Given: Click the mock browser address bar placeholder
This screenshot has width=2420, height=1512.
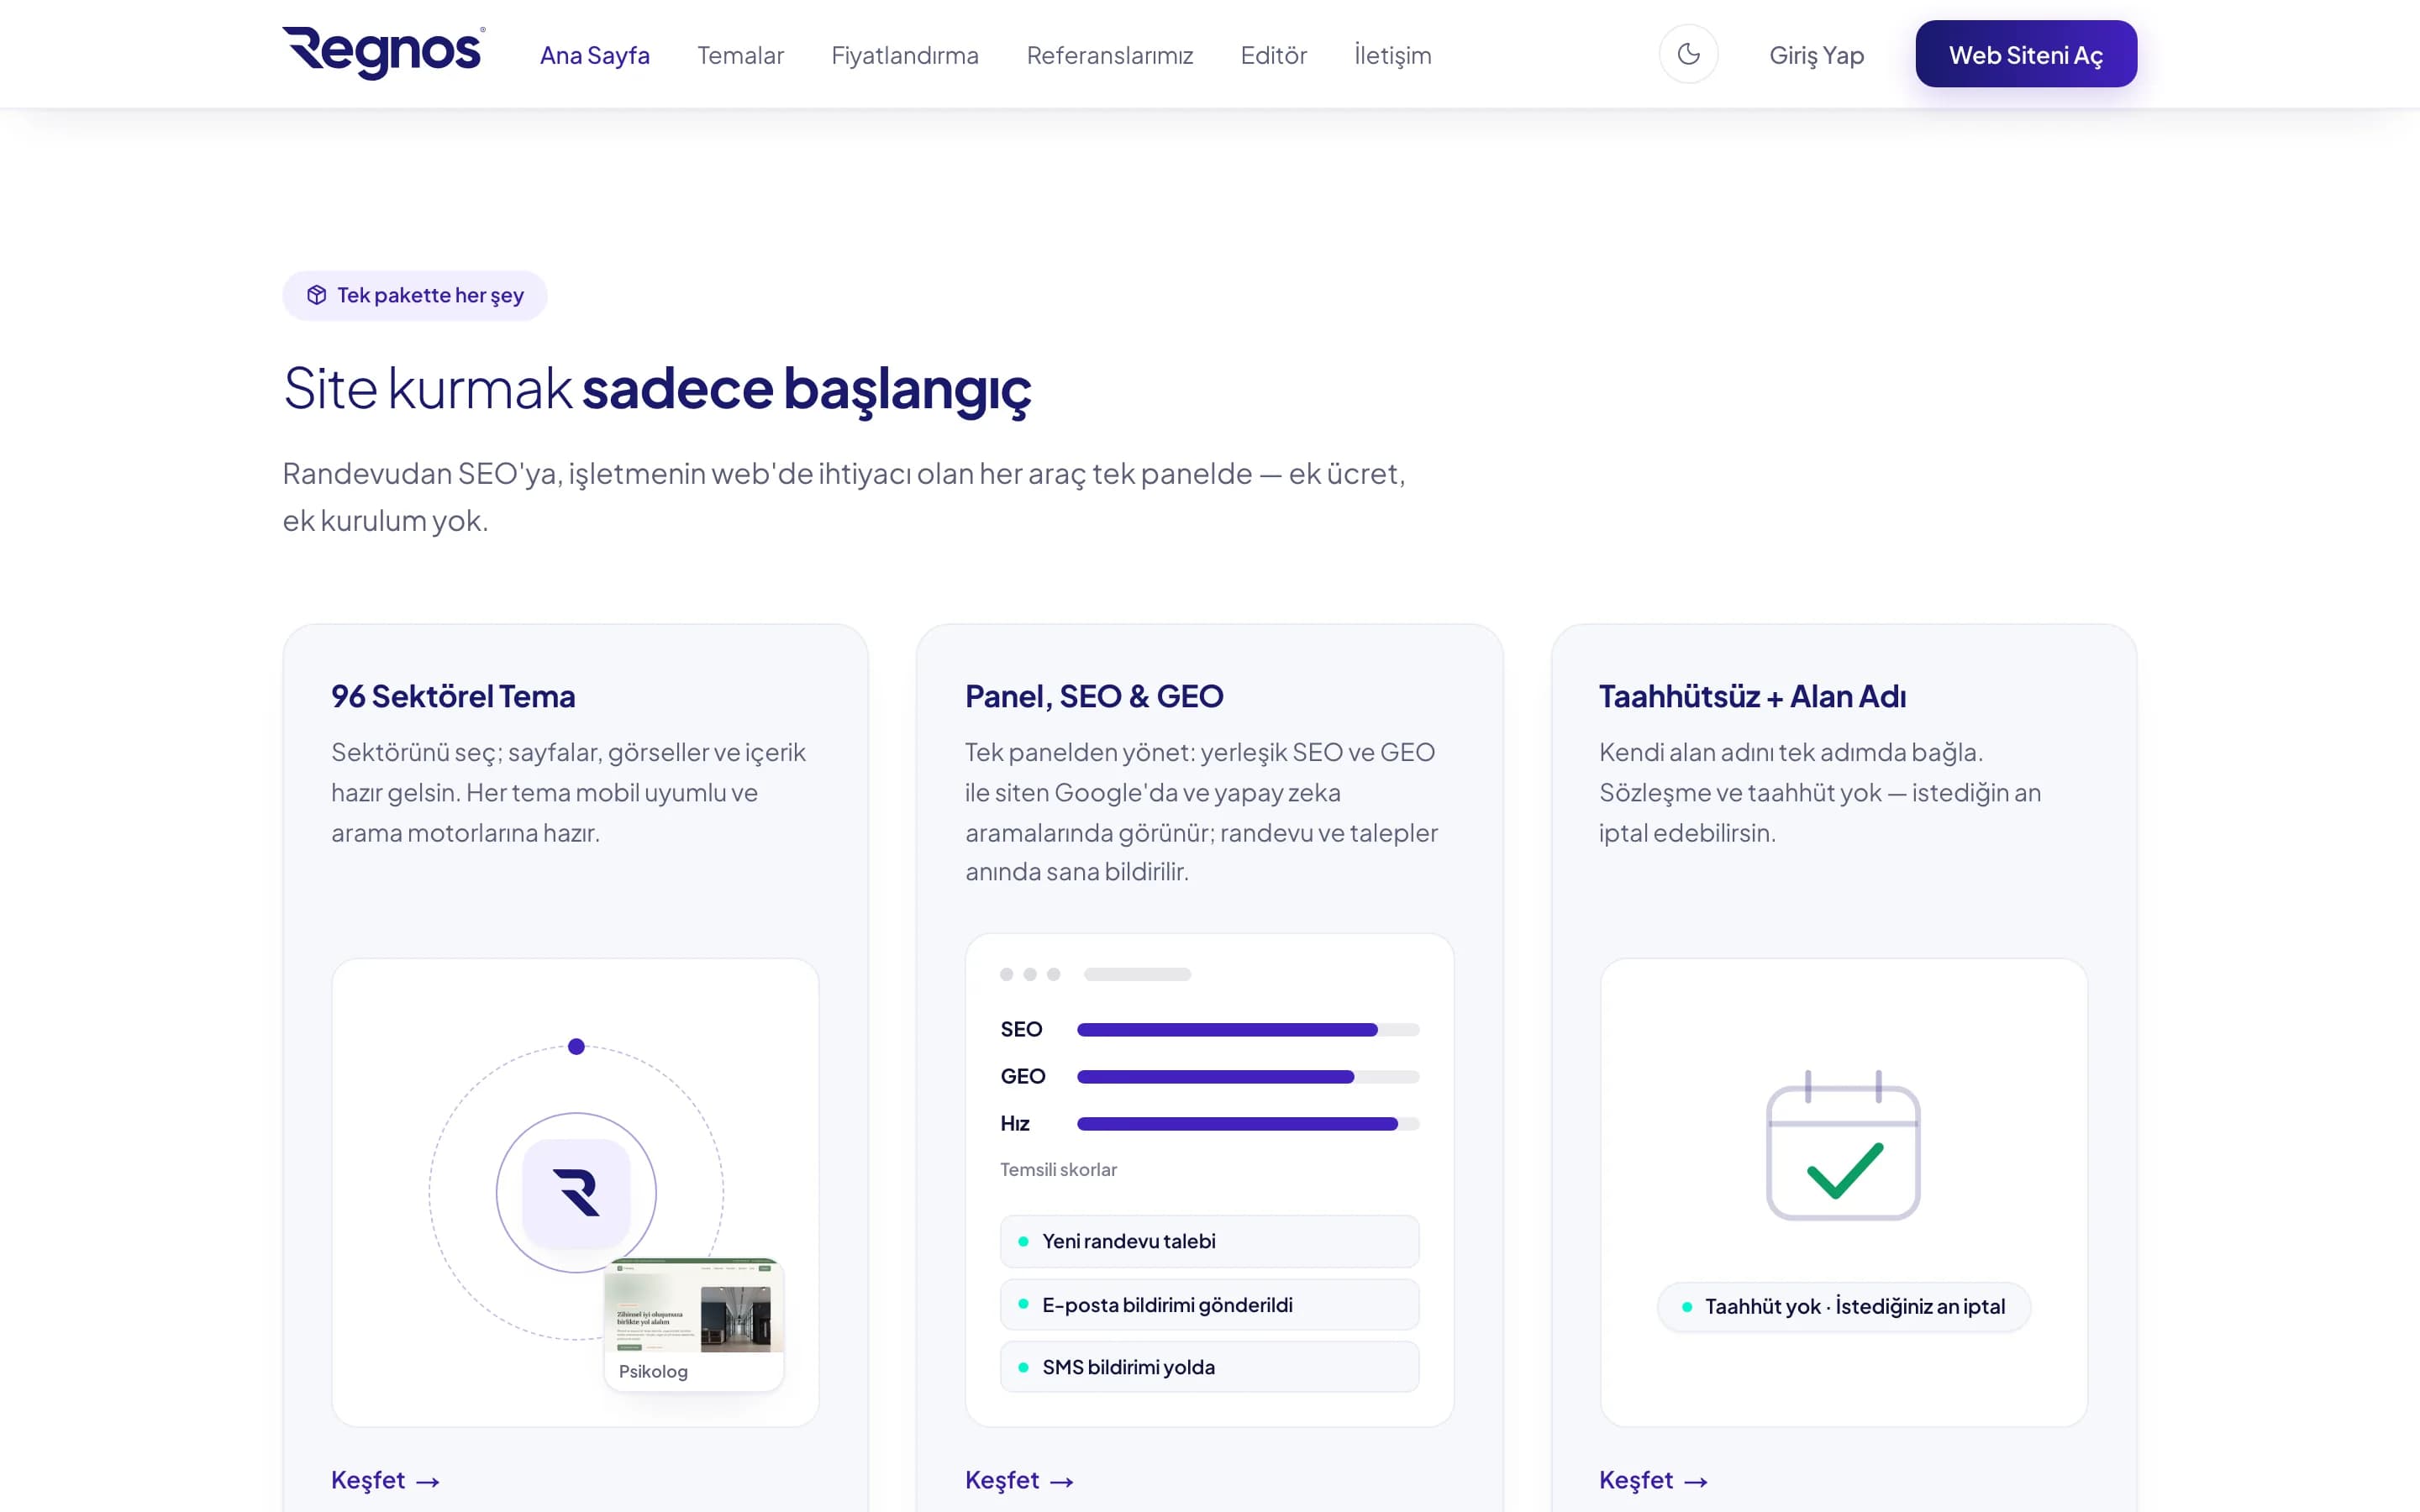Looking at the screenshot, I should pos(1137,974).
